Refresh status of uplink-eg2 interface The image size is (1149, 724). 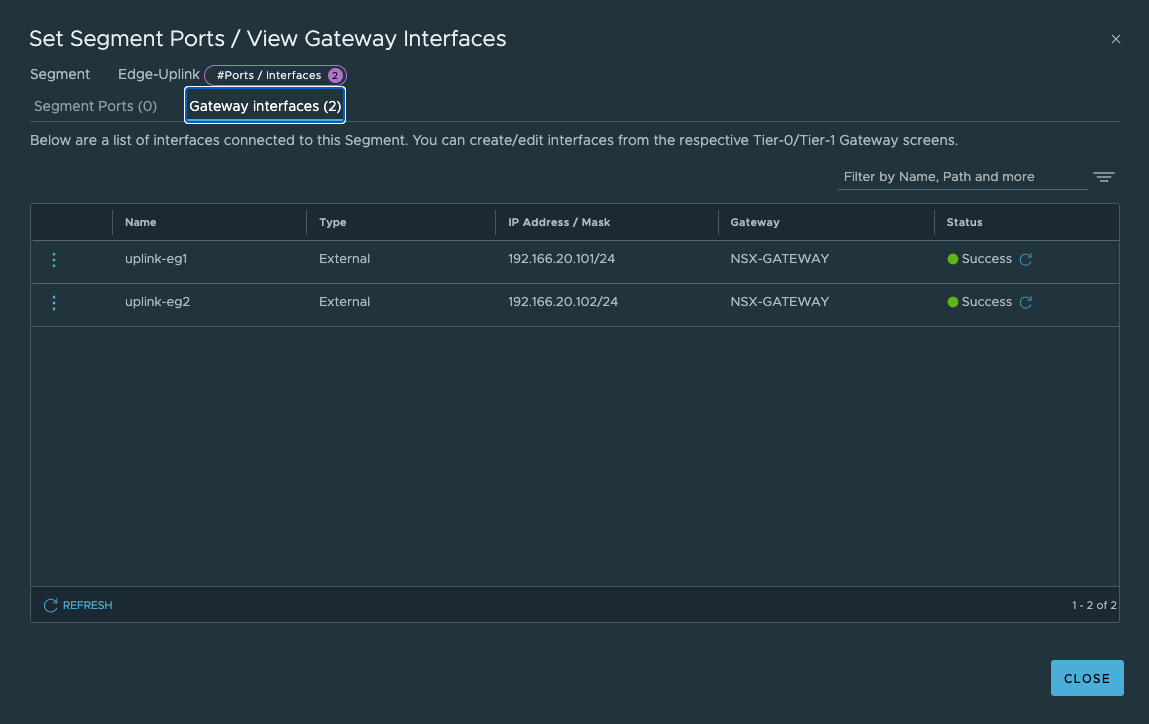point(1026,303)
